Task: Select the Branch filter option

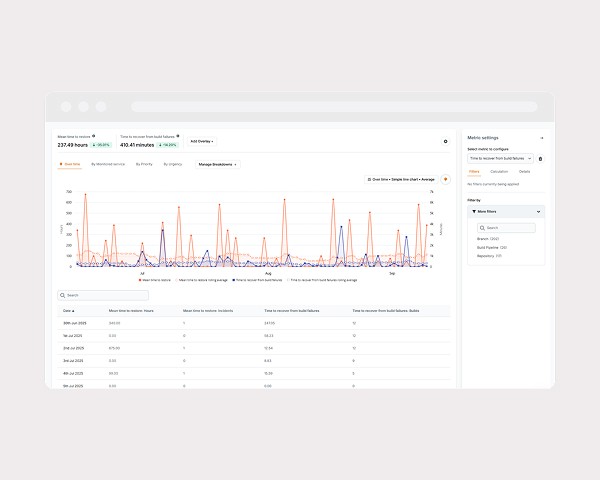Action: pos(488,239)
